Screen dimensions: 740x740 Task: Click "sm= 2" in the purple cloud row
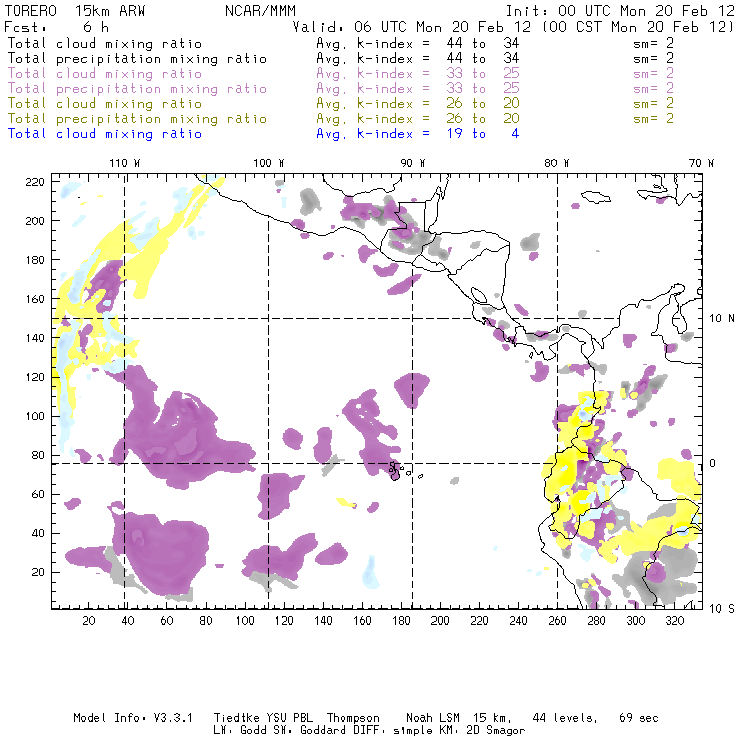(653, 74)
